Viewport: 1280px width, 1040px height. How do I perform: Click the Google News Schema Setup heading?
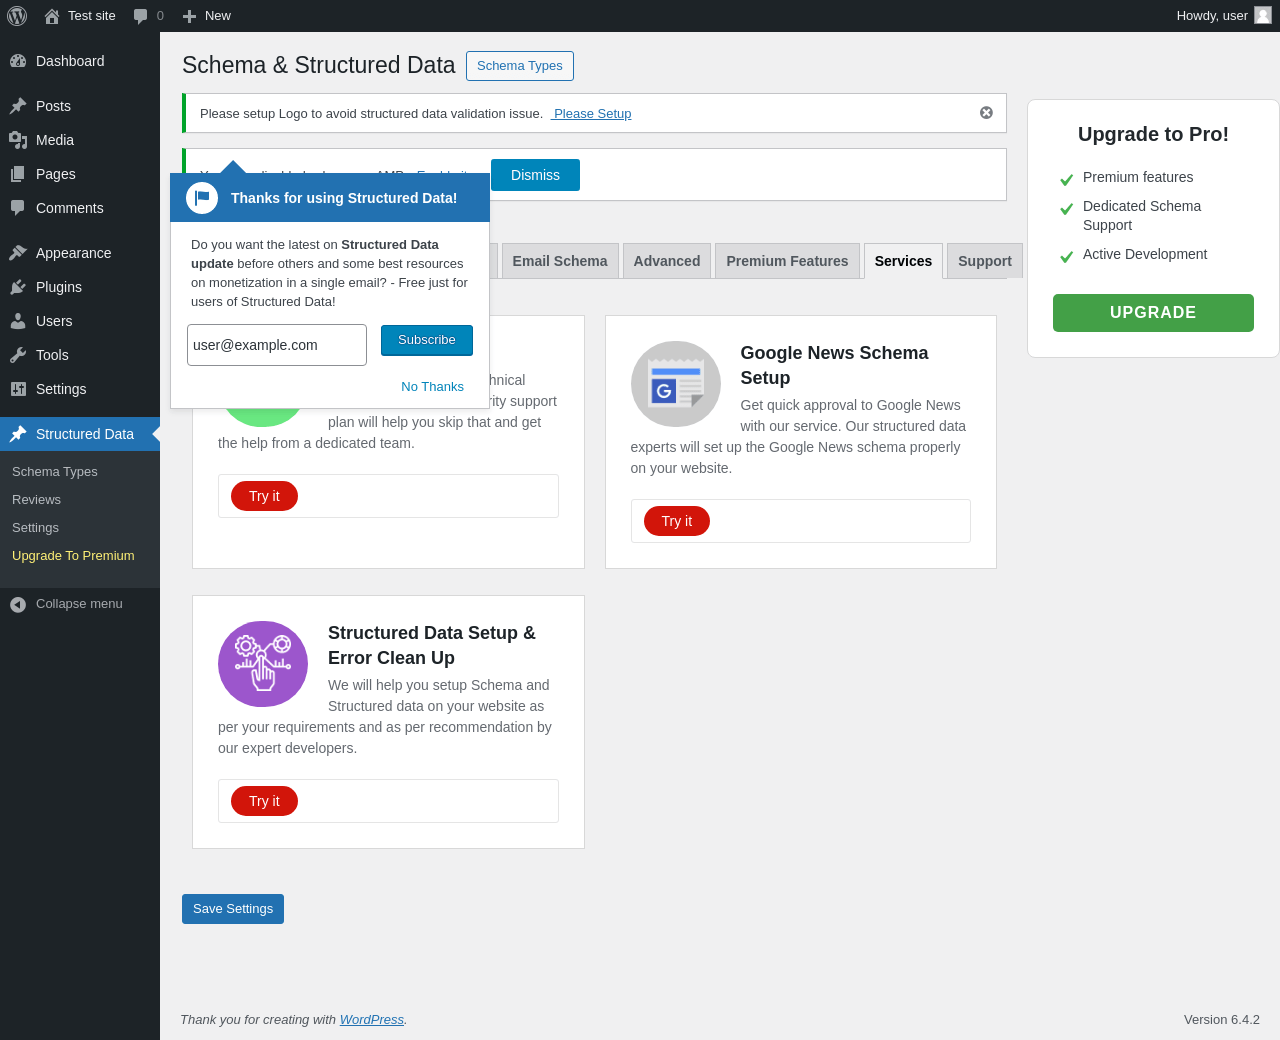(x=834, y=365)
